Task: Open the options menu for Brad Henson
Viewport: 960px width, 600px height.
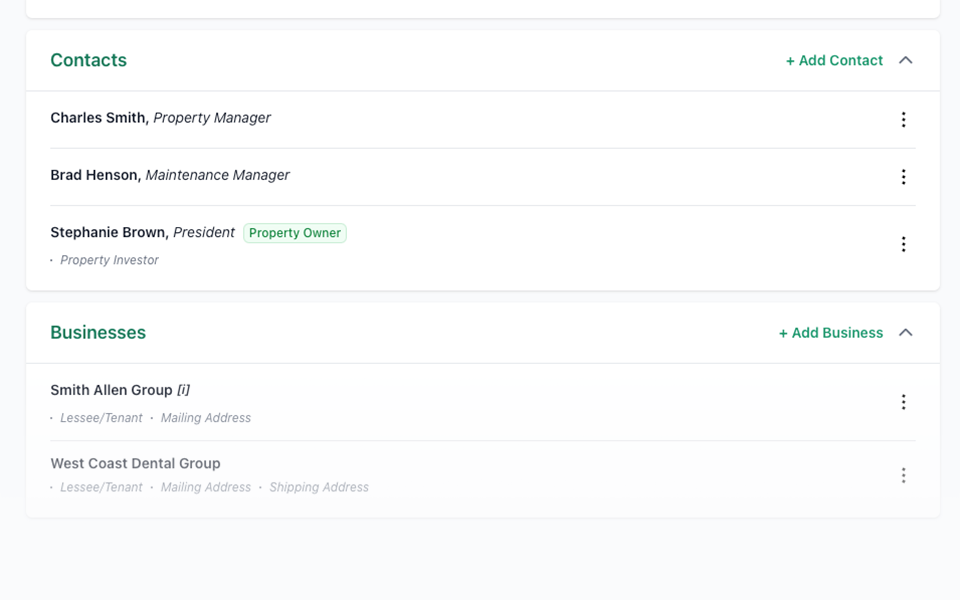Action: click(903, 177)
